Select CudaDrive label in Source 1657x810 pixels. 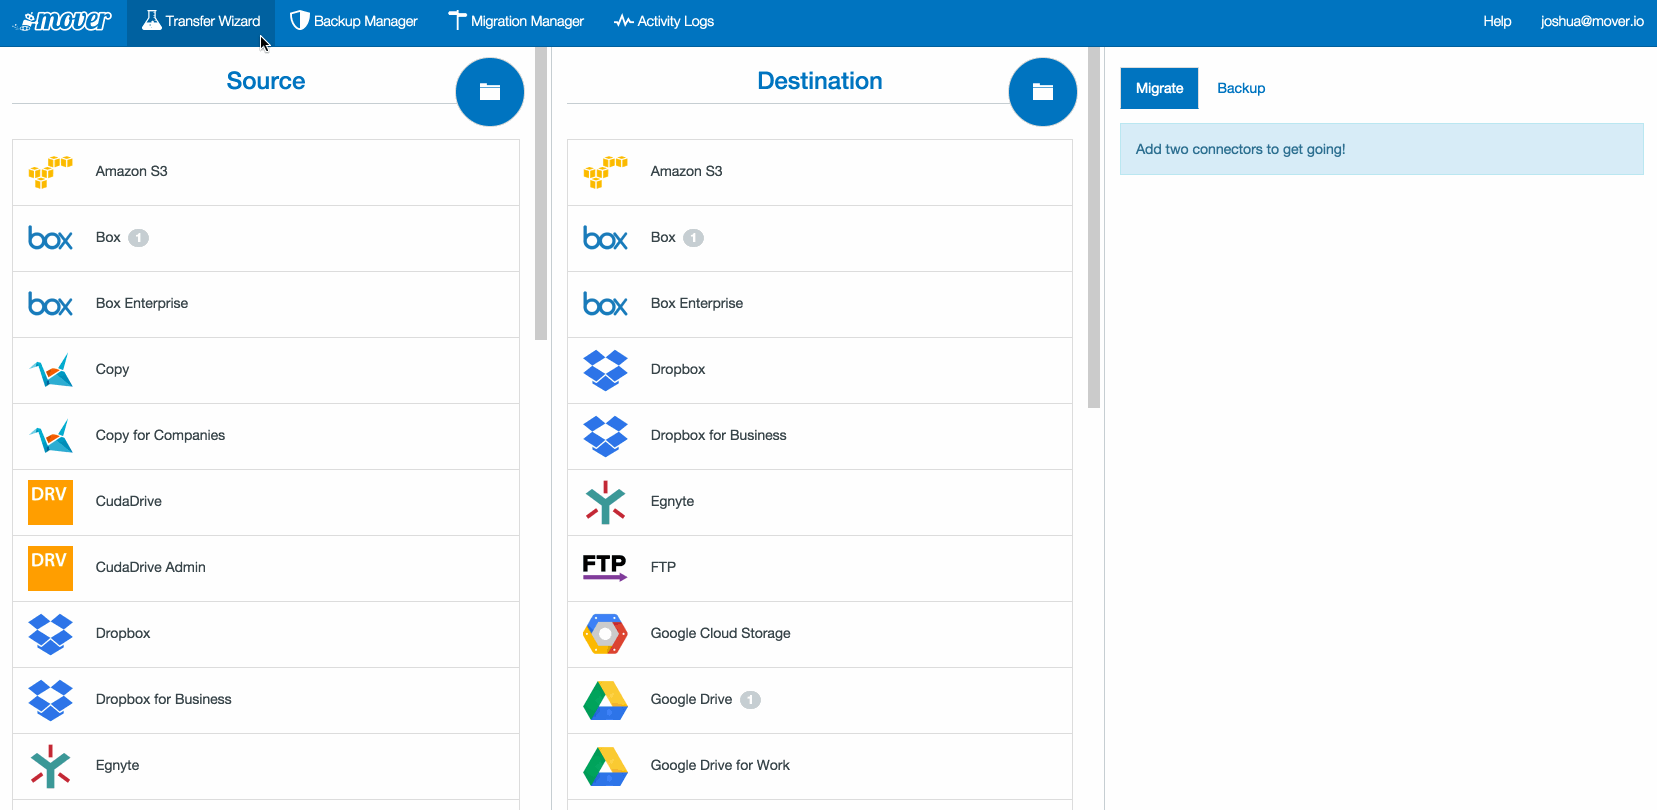pyautogui.click(x=129, y=501)
